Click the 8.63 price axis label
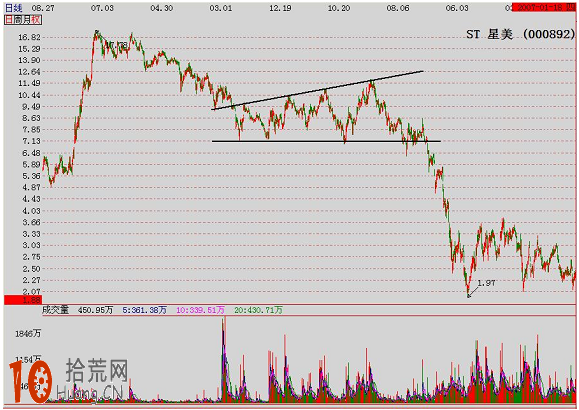The height and width of the screenshot is (410, 579). pyautogui.click(x=31, y=118)
